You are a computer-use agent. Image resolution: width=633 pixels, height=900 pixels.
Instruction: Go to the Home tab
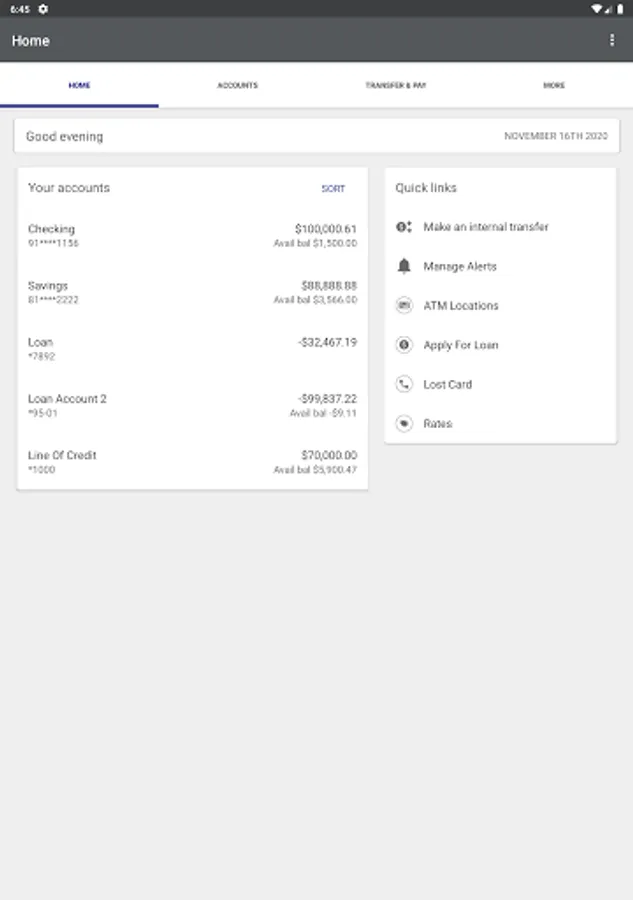coord(79,86)
